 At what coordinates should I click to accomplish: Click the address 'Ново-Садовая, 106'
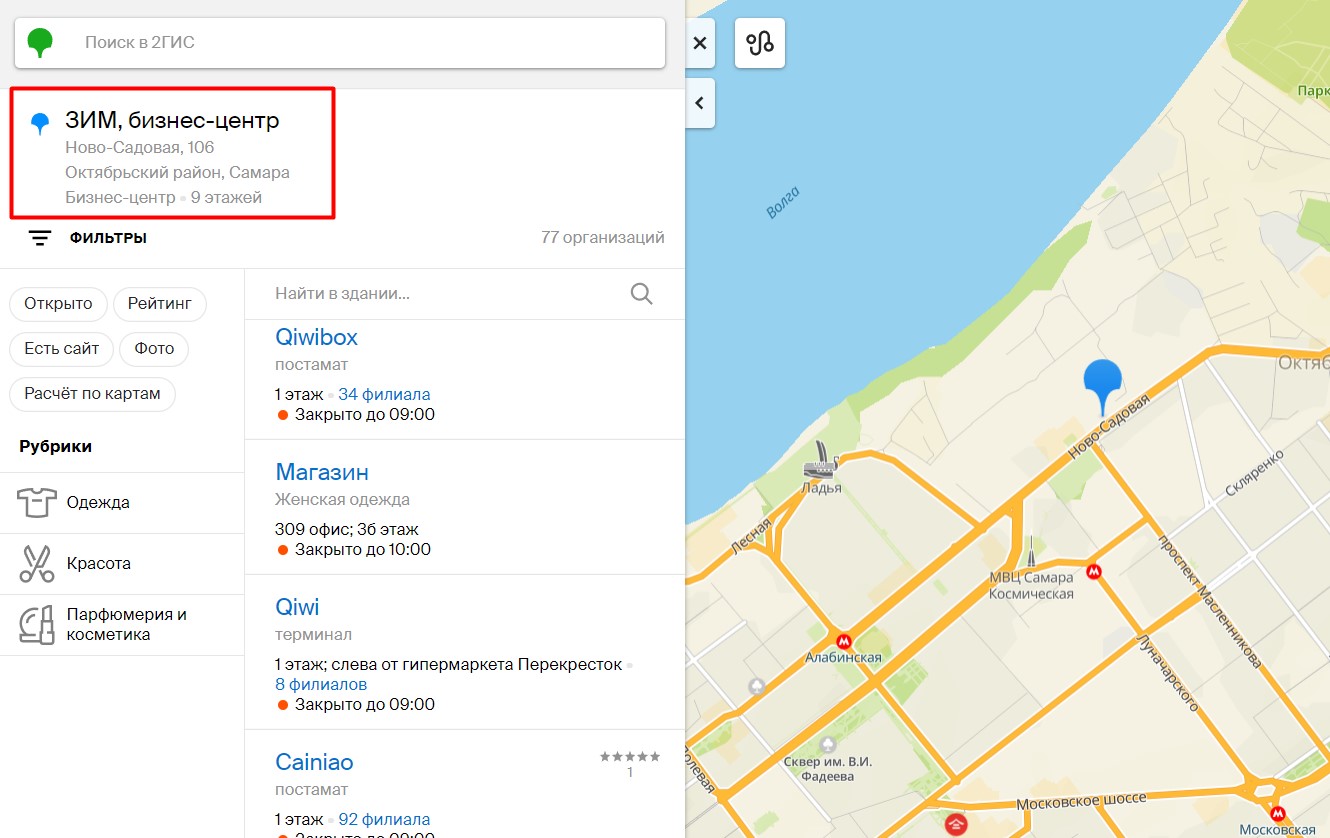pyautogui.click(x=140, y=148)
